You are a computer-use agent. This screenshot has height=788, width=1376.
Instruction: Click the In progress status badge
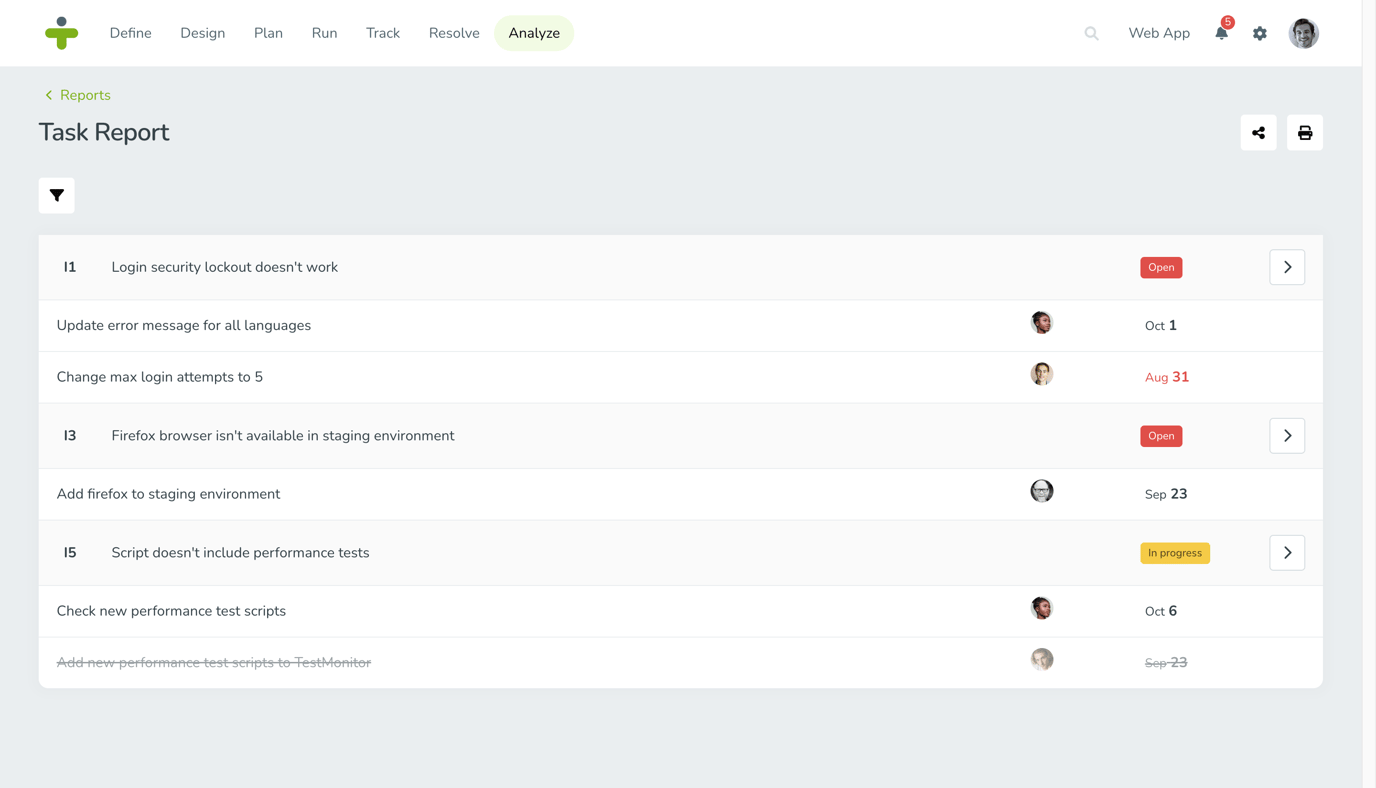pos(1175,553)
